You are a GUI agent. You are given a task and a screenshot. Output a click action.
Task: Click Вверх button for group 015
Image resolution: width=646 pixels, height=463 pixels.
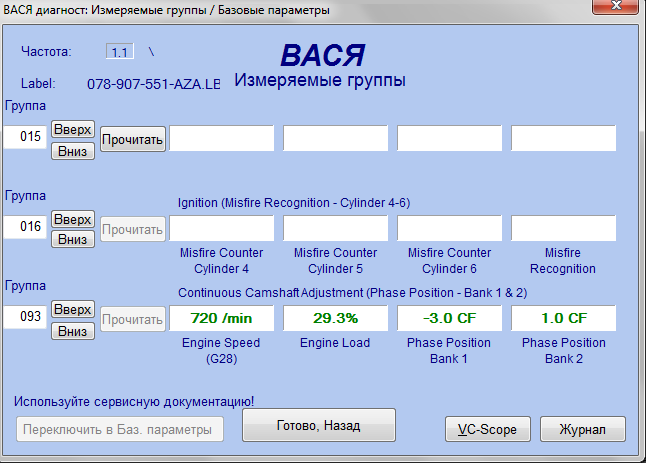73,129
